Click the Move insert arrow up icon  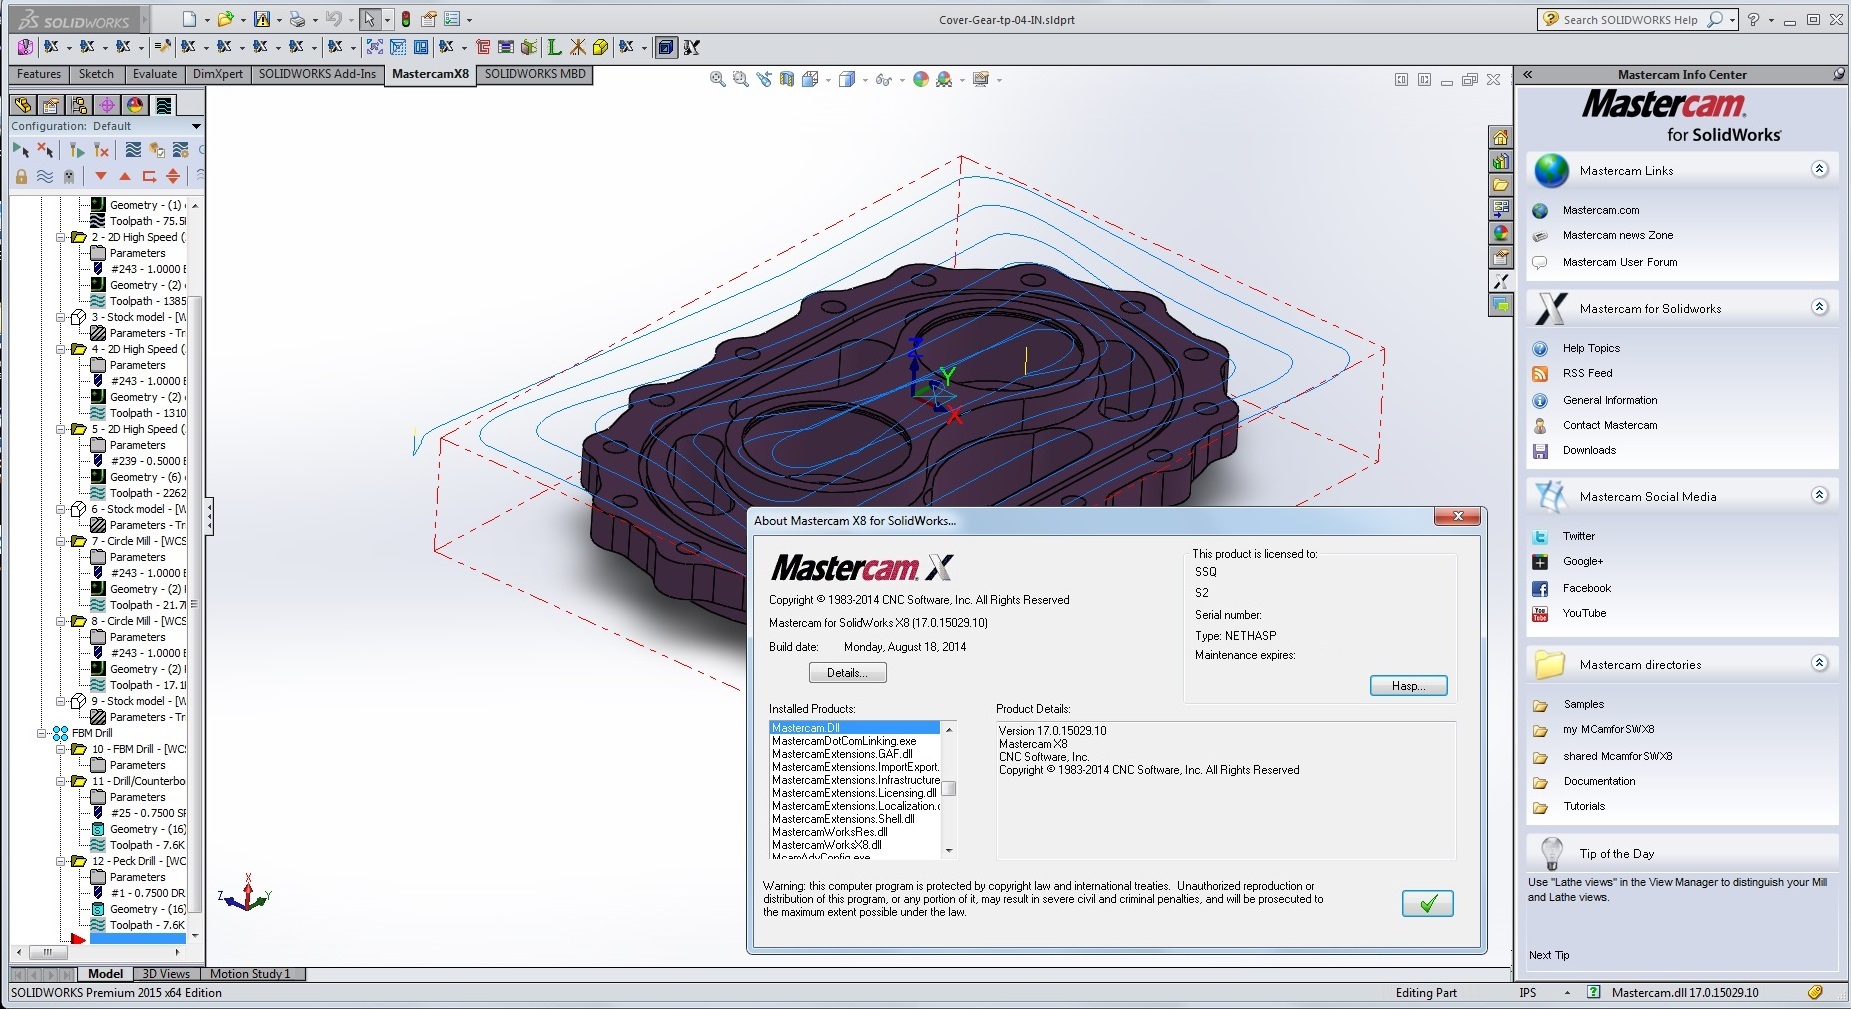(125, 176)
